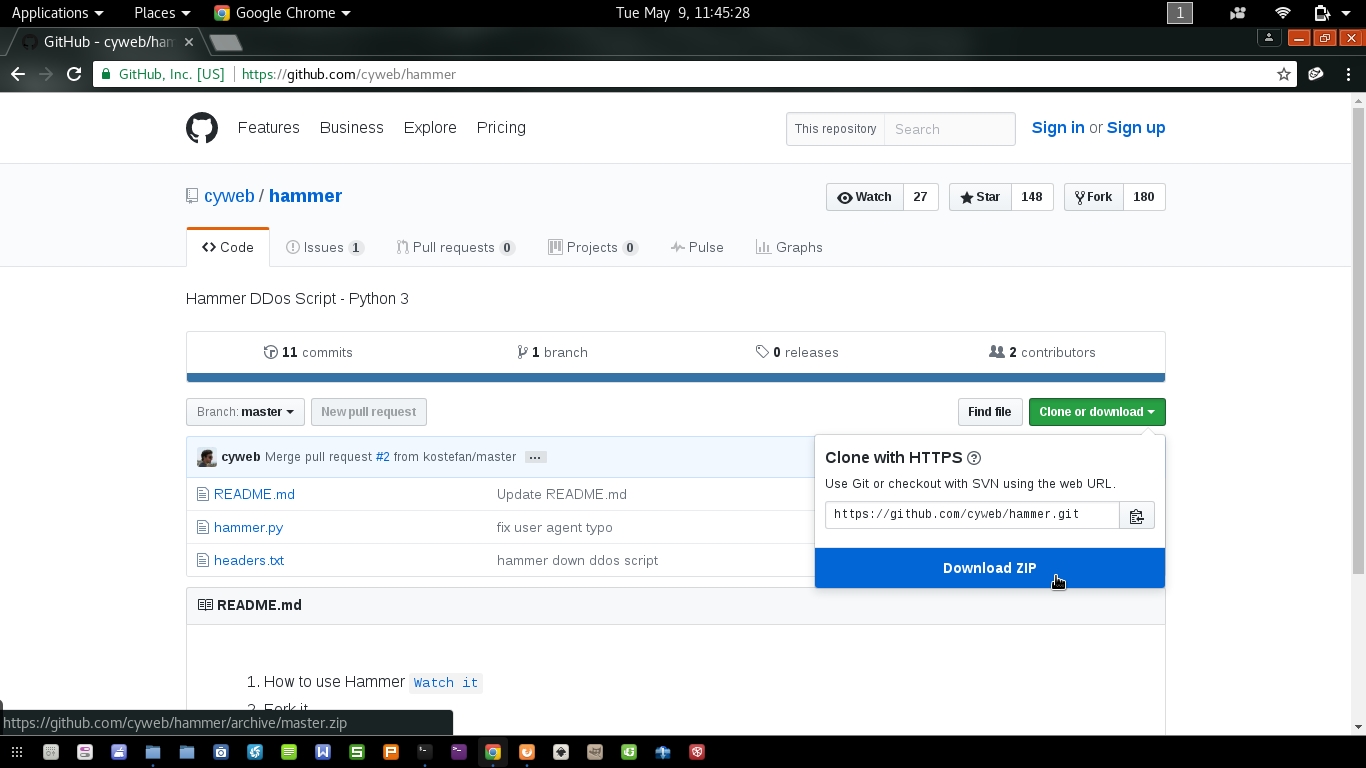Go back to the previous page

(x=17, y=74)
